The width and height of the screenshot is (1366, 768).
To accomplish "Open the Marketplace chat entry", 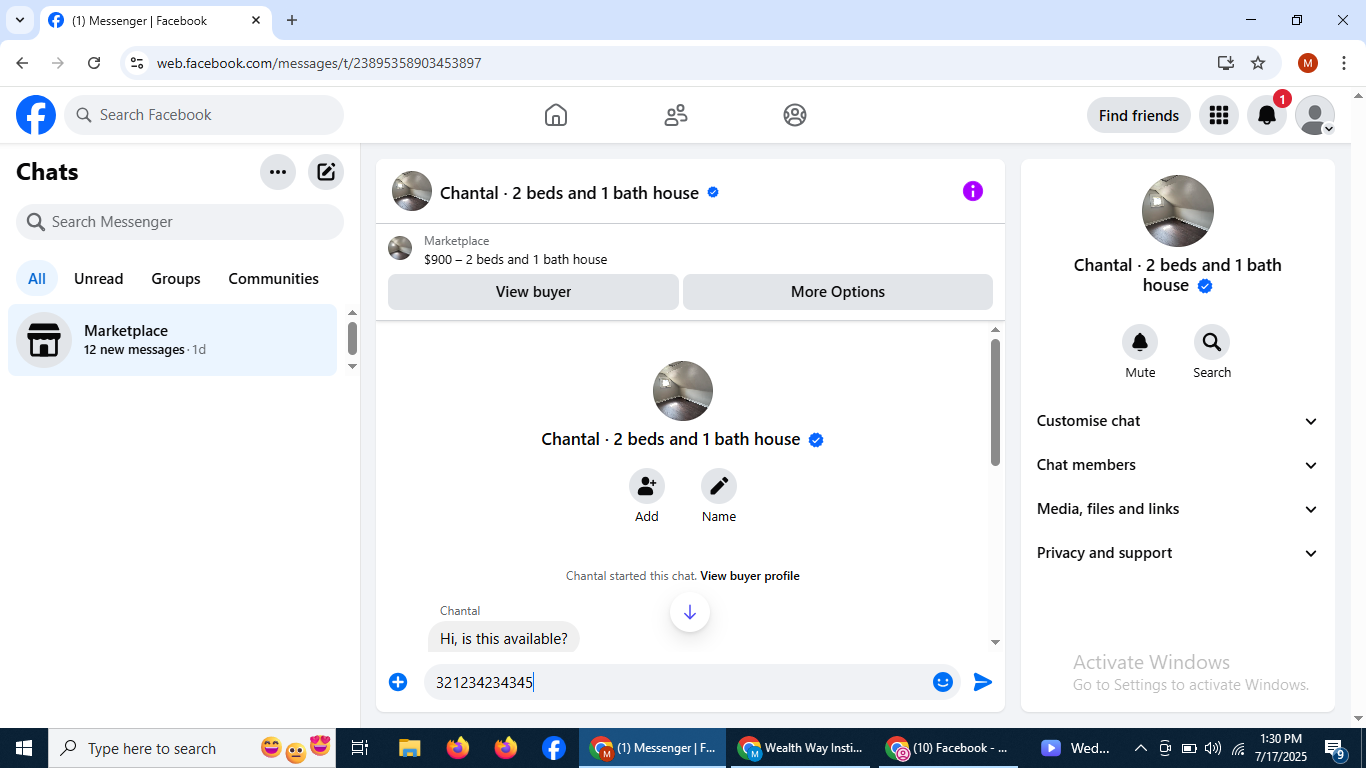I will pyautogui.click(x=172, y=340).
